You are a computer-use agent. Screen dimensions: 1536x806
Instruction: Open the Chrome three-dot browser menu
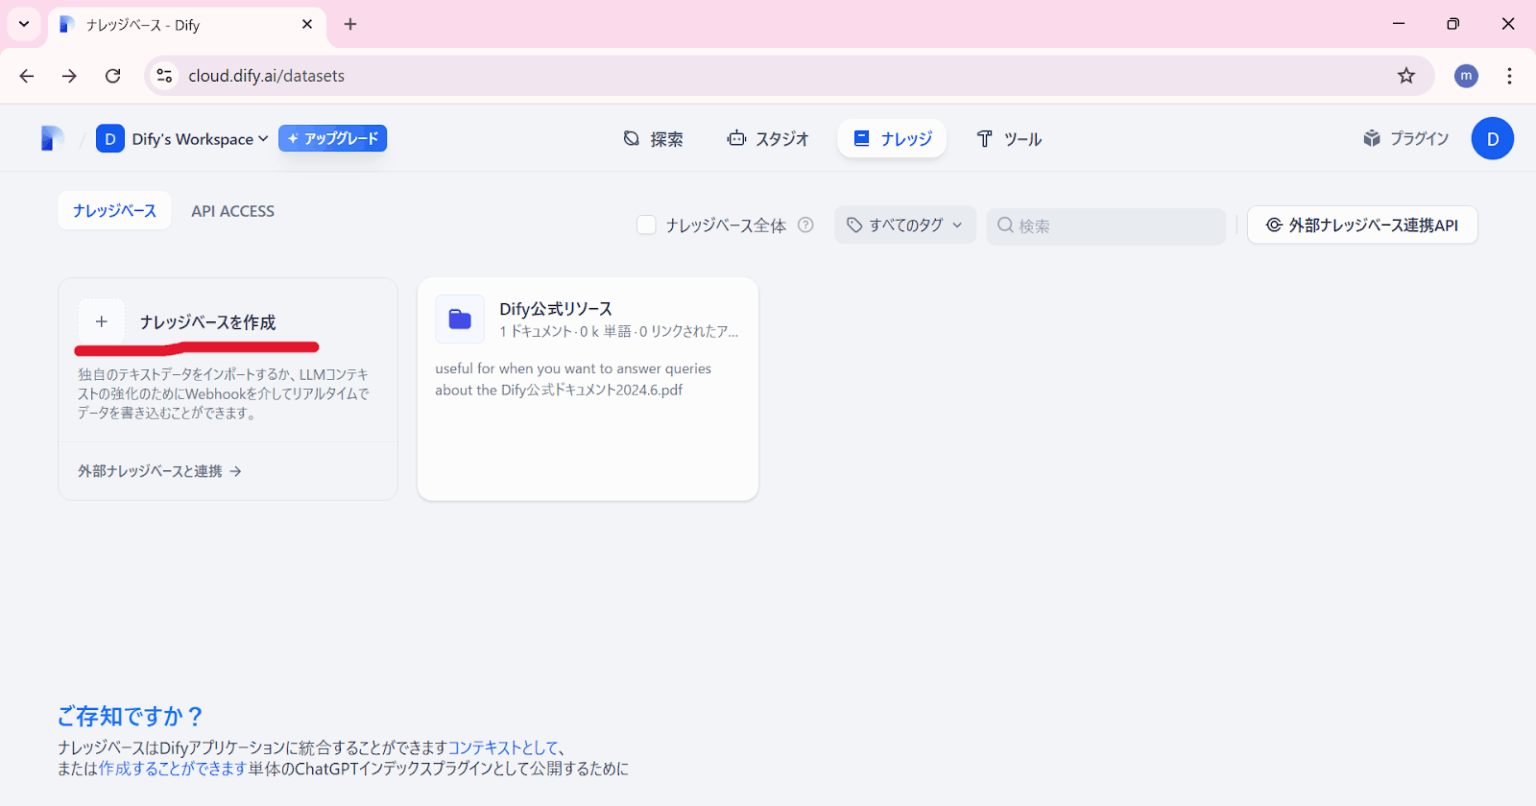click(1510, 75)
